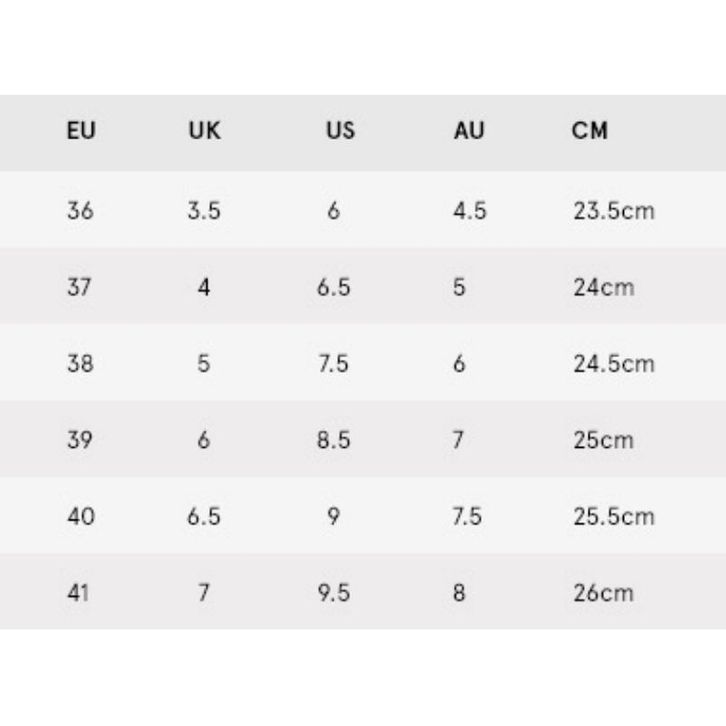Click the 23.5cm measurement cell
The width and height of the screenshot is (726, 726).
point(614,211)
